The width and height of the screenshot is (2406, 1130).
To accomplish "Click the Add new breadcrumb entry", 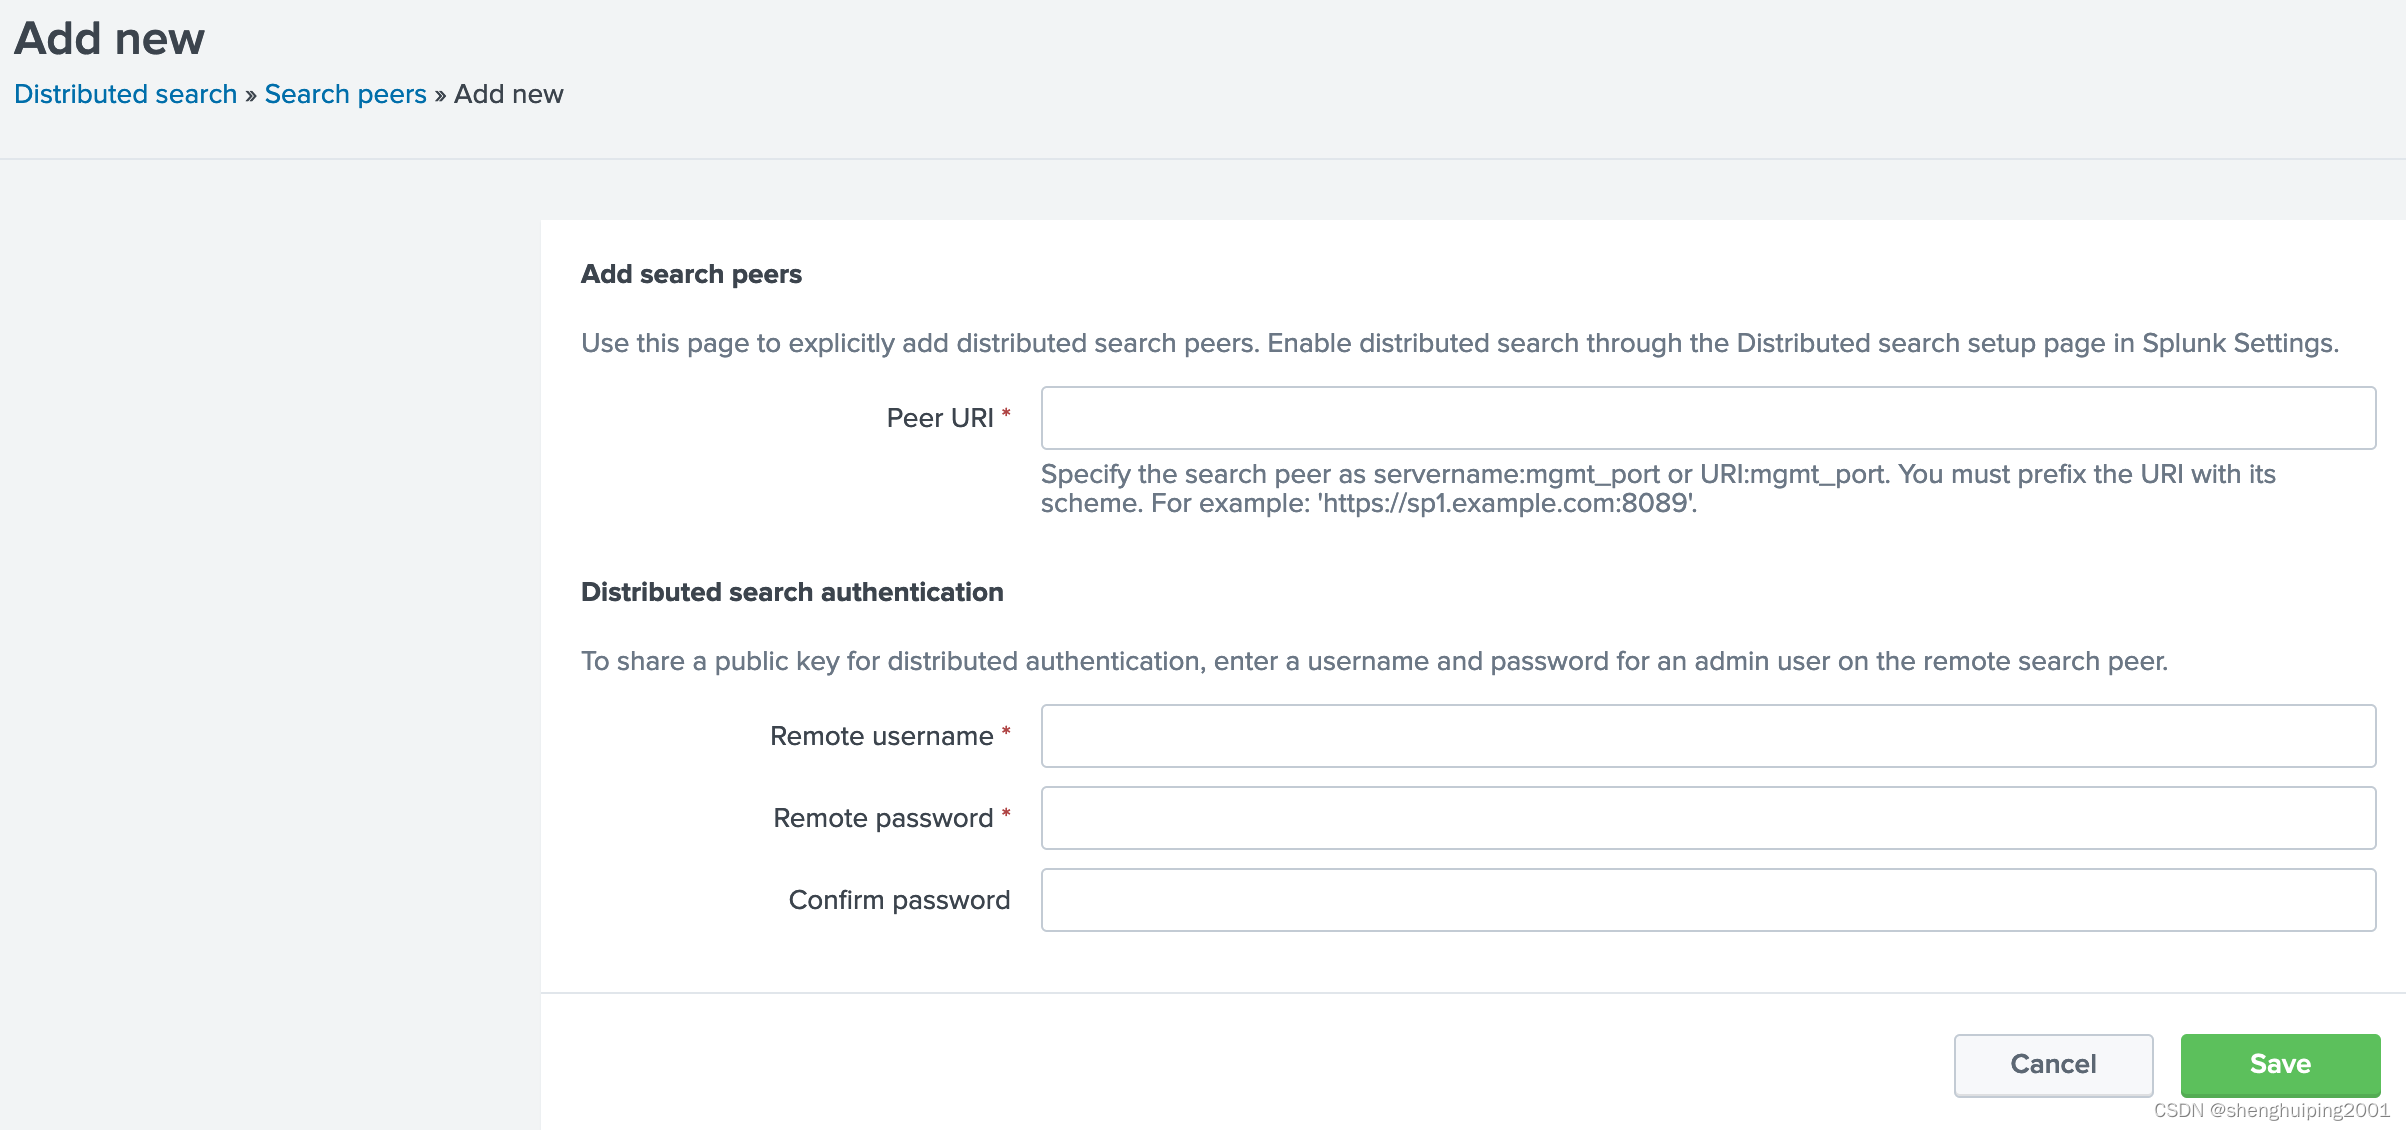I will click(507, 93).
